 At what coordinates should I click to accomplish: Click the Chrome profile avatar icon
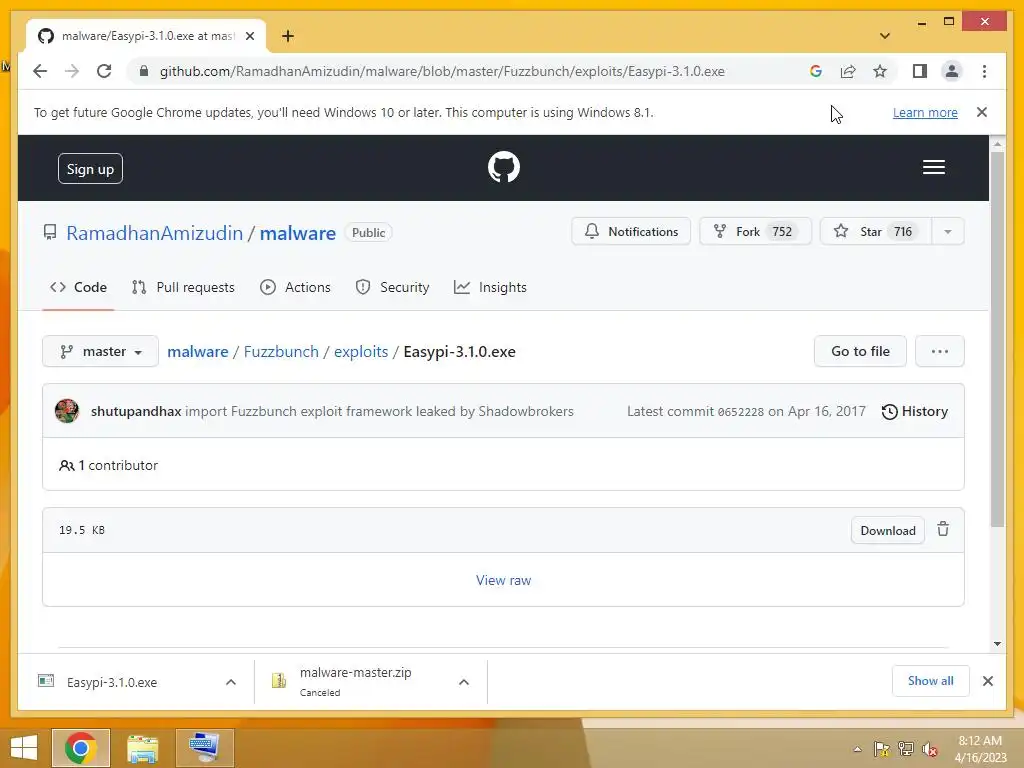[952, 71]
